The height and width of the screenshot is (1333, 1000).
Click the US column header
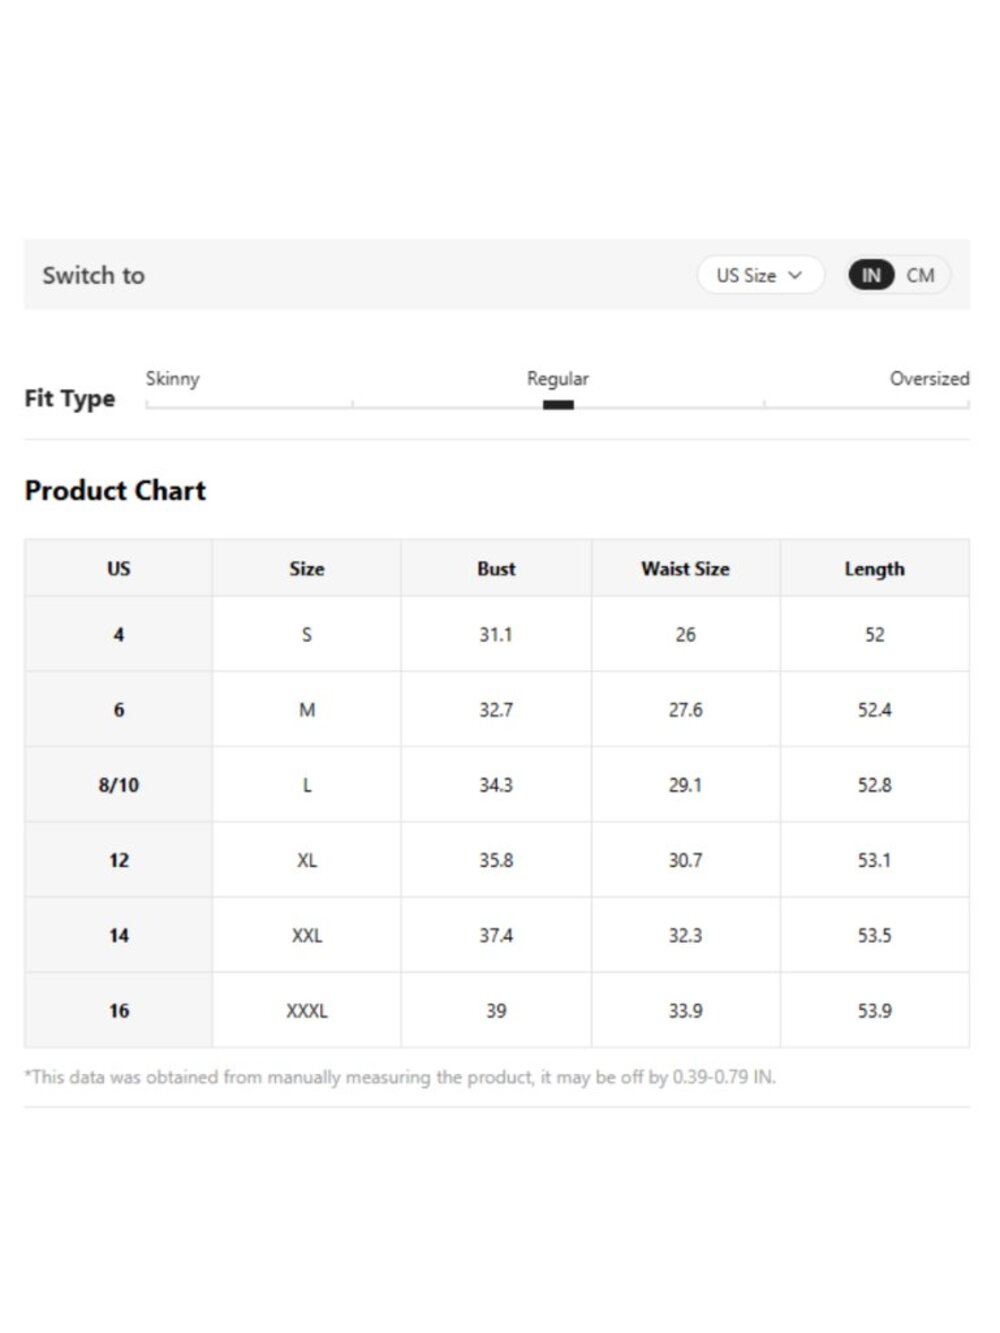pos(119,568)
